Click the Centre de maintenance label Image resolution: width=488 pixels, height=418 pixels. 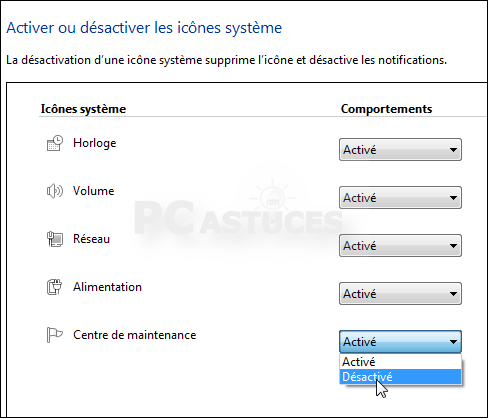(x=135, y=335)
